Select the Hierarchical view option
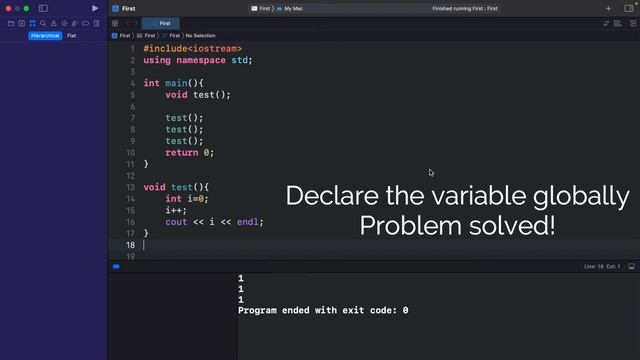This screenshot has width=640, height=360. [45, 36]
